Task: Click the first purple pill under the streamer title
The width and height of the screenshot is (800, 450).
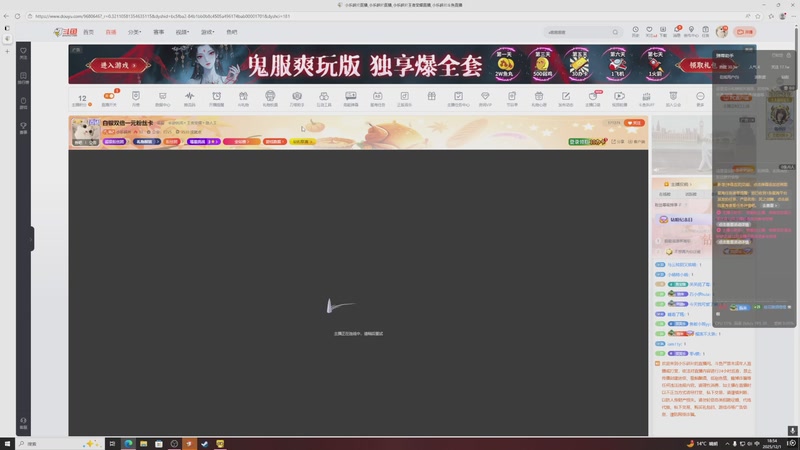Action: [x=114, y=141]
